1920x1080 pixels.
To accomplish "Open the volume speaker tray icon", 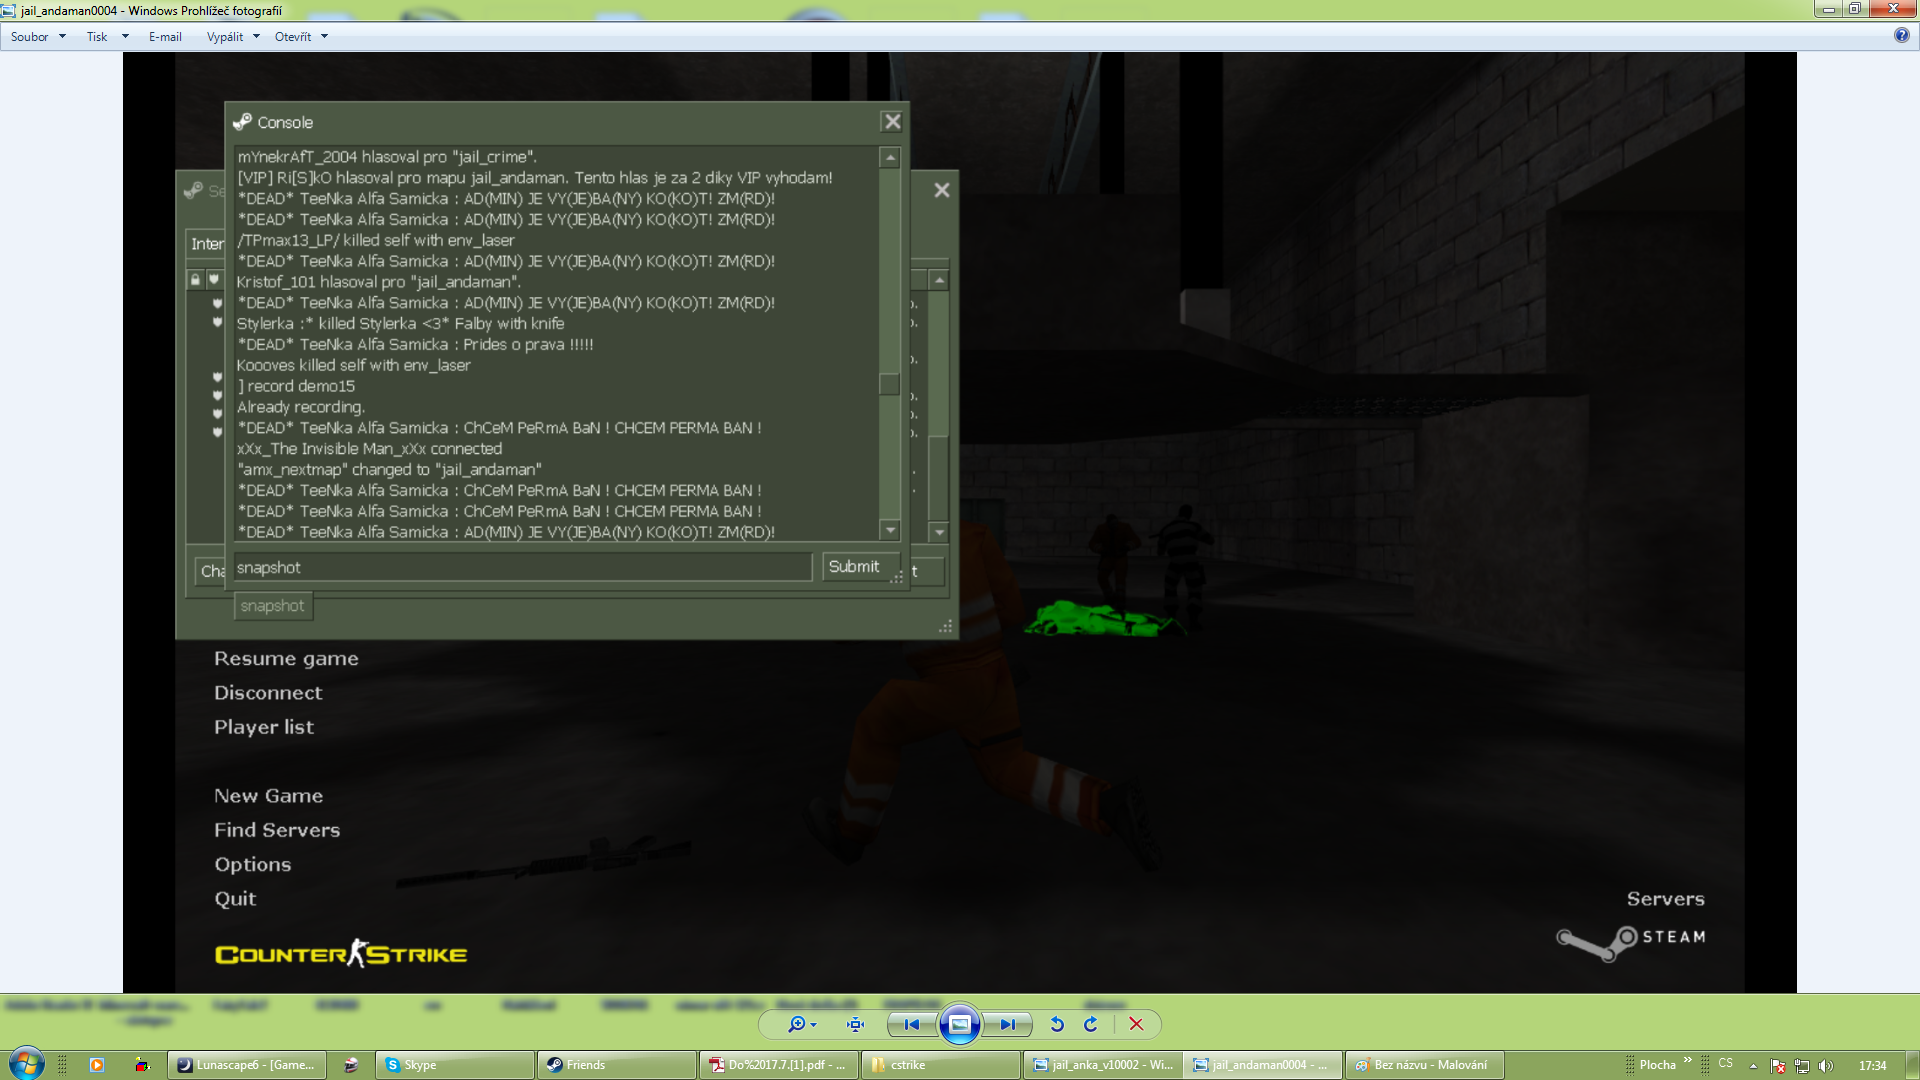I will pos(1826,1066).
